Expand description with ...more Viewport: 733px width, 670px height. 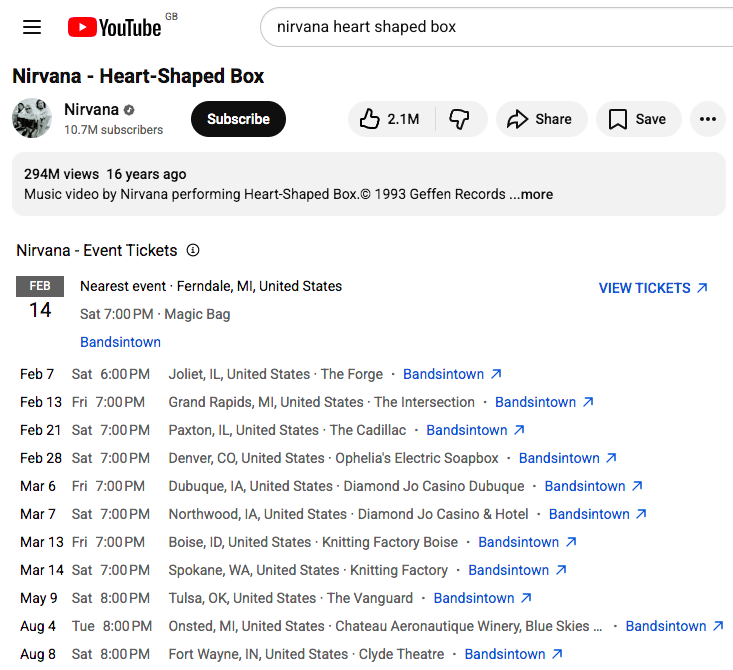tap(531, 194)
